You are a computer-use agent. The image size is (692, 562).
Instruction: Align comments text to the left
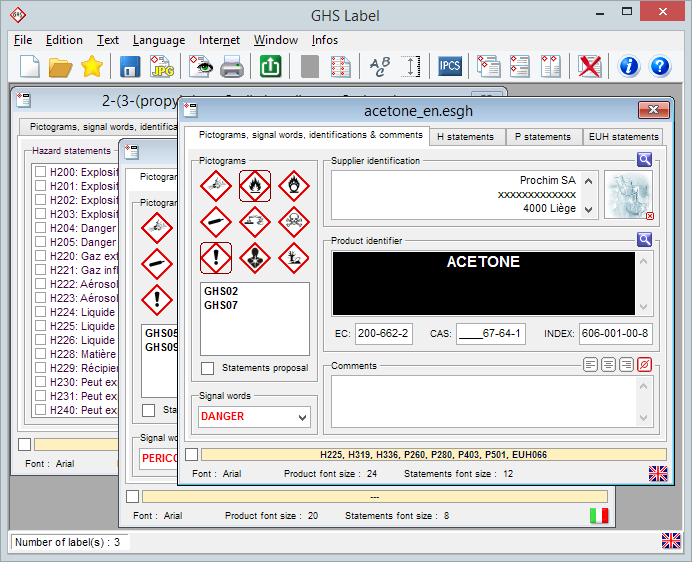[590, 365]
